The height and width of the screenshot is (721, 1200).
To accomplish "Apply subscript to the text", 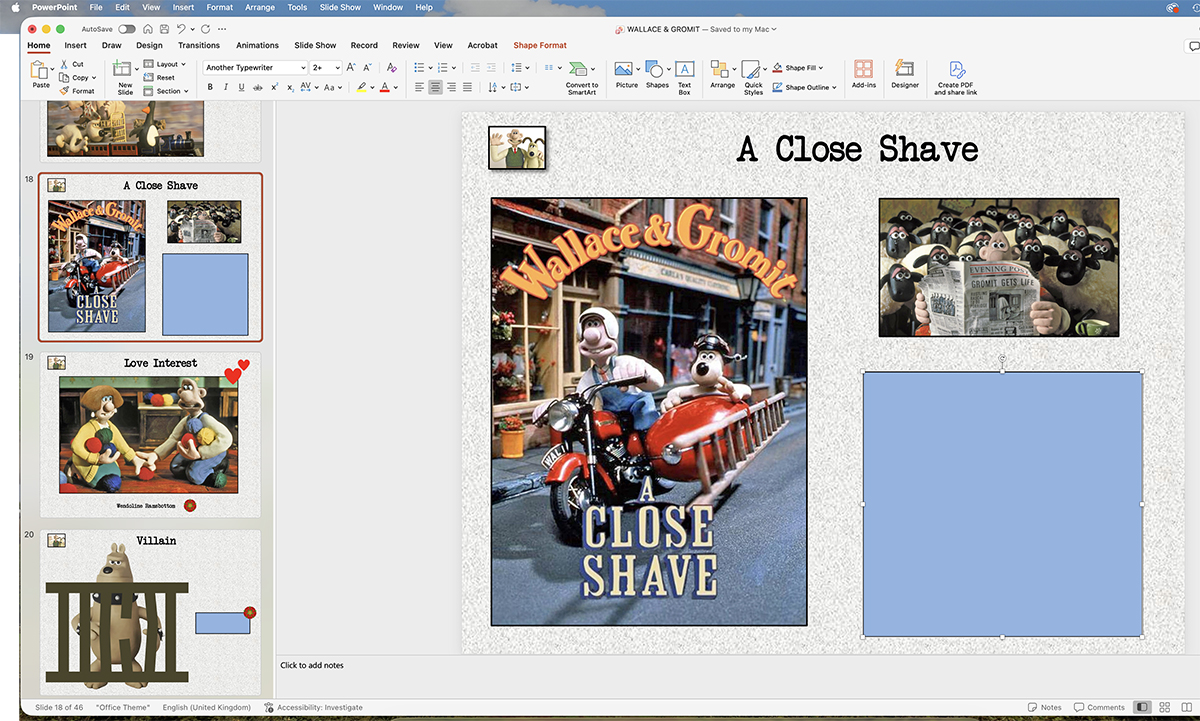I will (290, 87).
